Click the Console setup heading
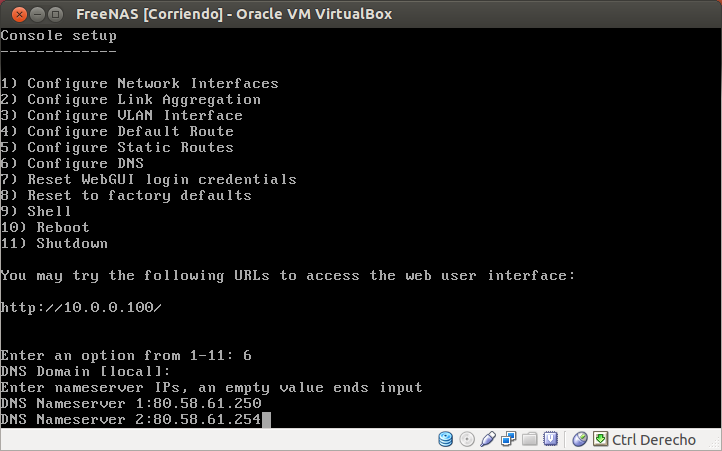Image resolution: width=722 pixels, height=451 pixels. pyautogui.click(x=58, y=36)
